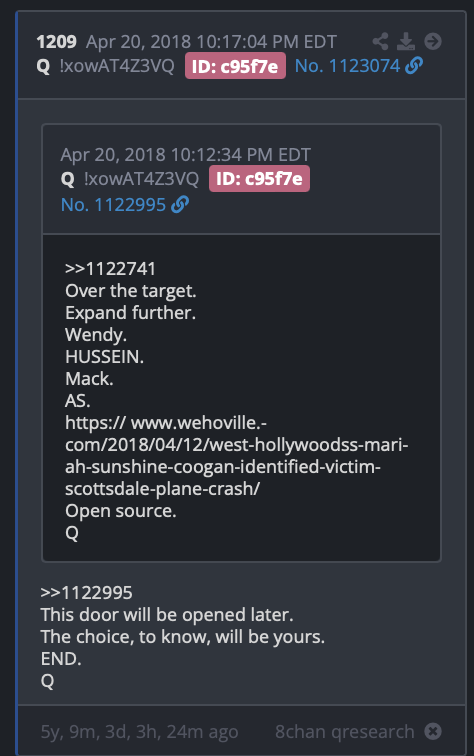Click the >>1122741 reply reference
Viewport: 474px width, 756px height.
pyautogui.click(x=110, y=269)
